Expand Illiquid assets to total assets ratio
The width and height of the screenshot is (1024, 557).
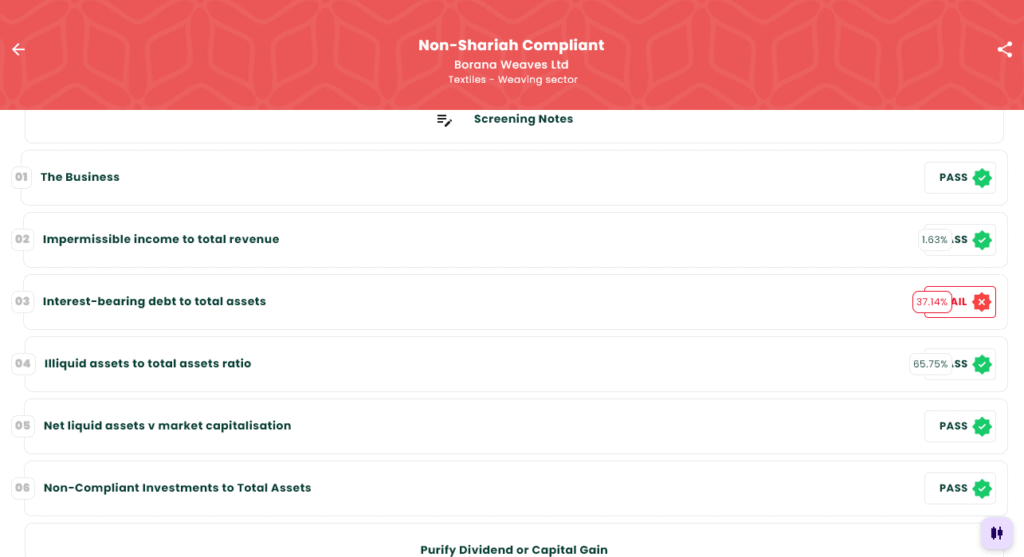(x=515, y=364)
